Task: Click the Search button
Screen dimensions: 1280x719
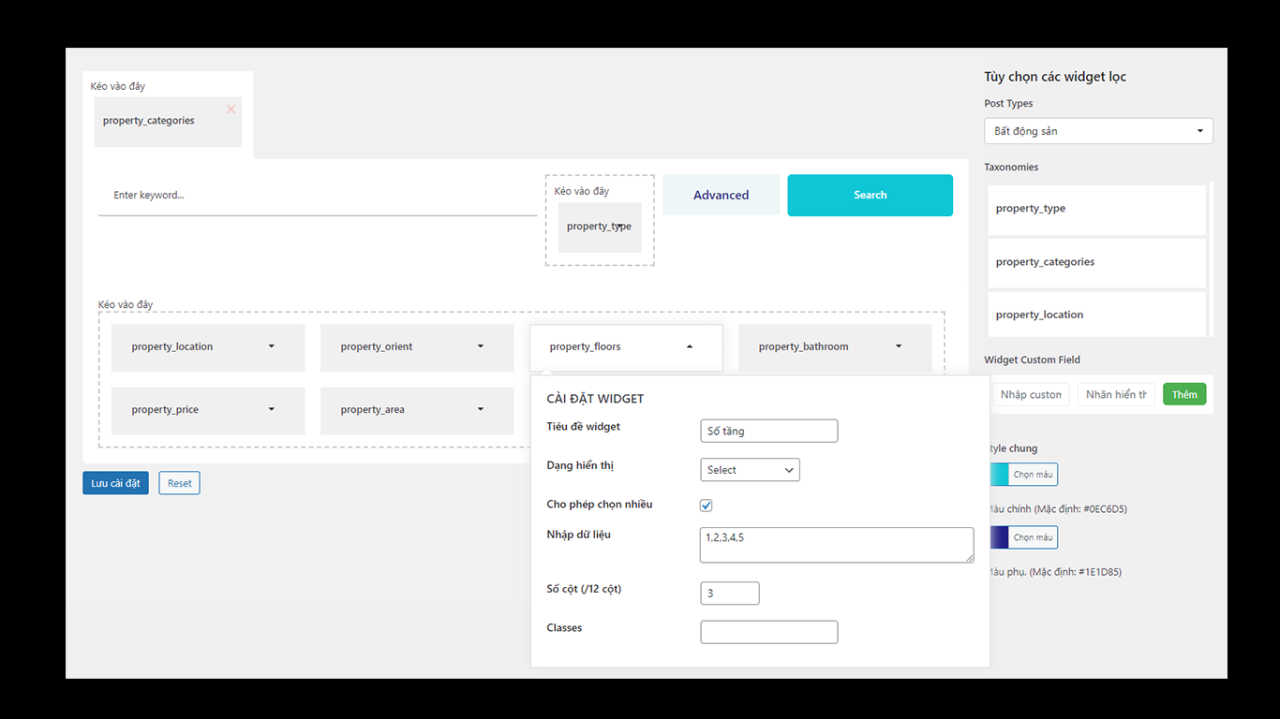Action: [869, 194]
